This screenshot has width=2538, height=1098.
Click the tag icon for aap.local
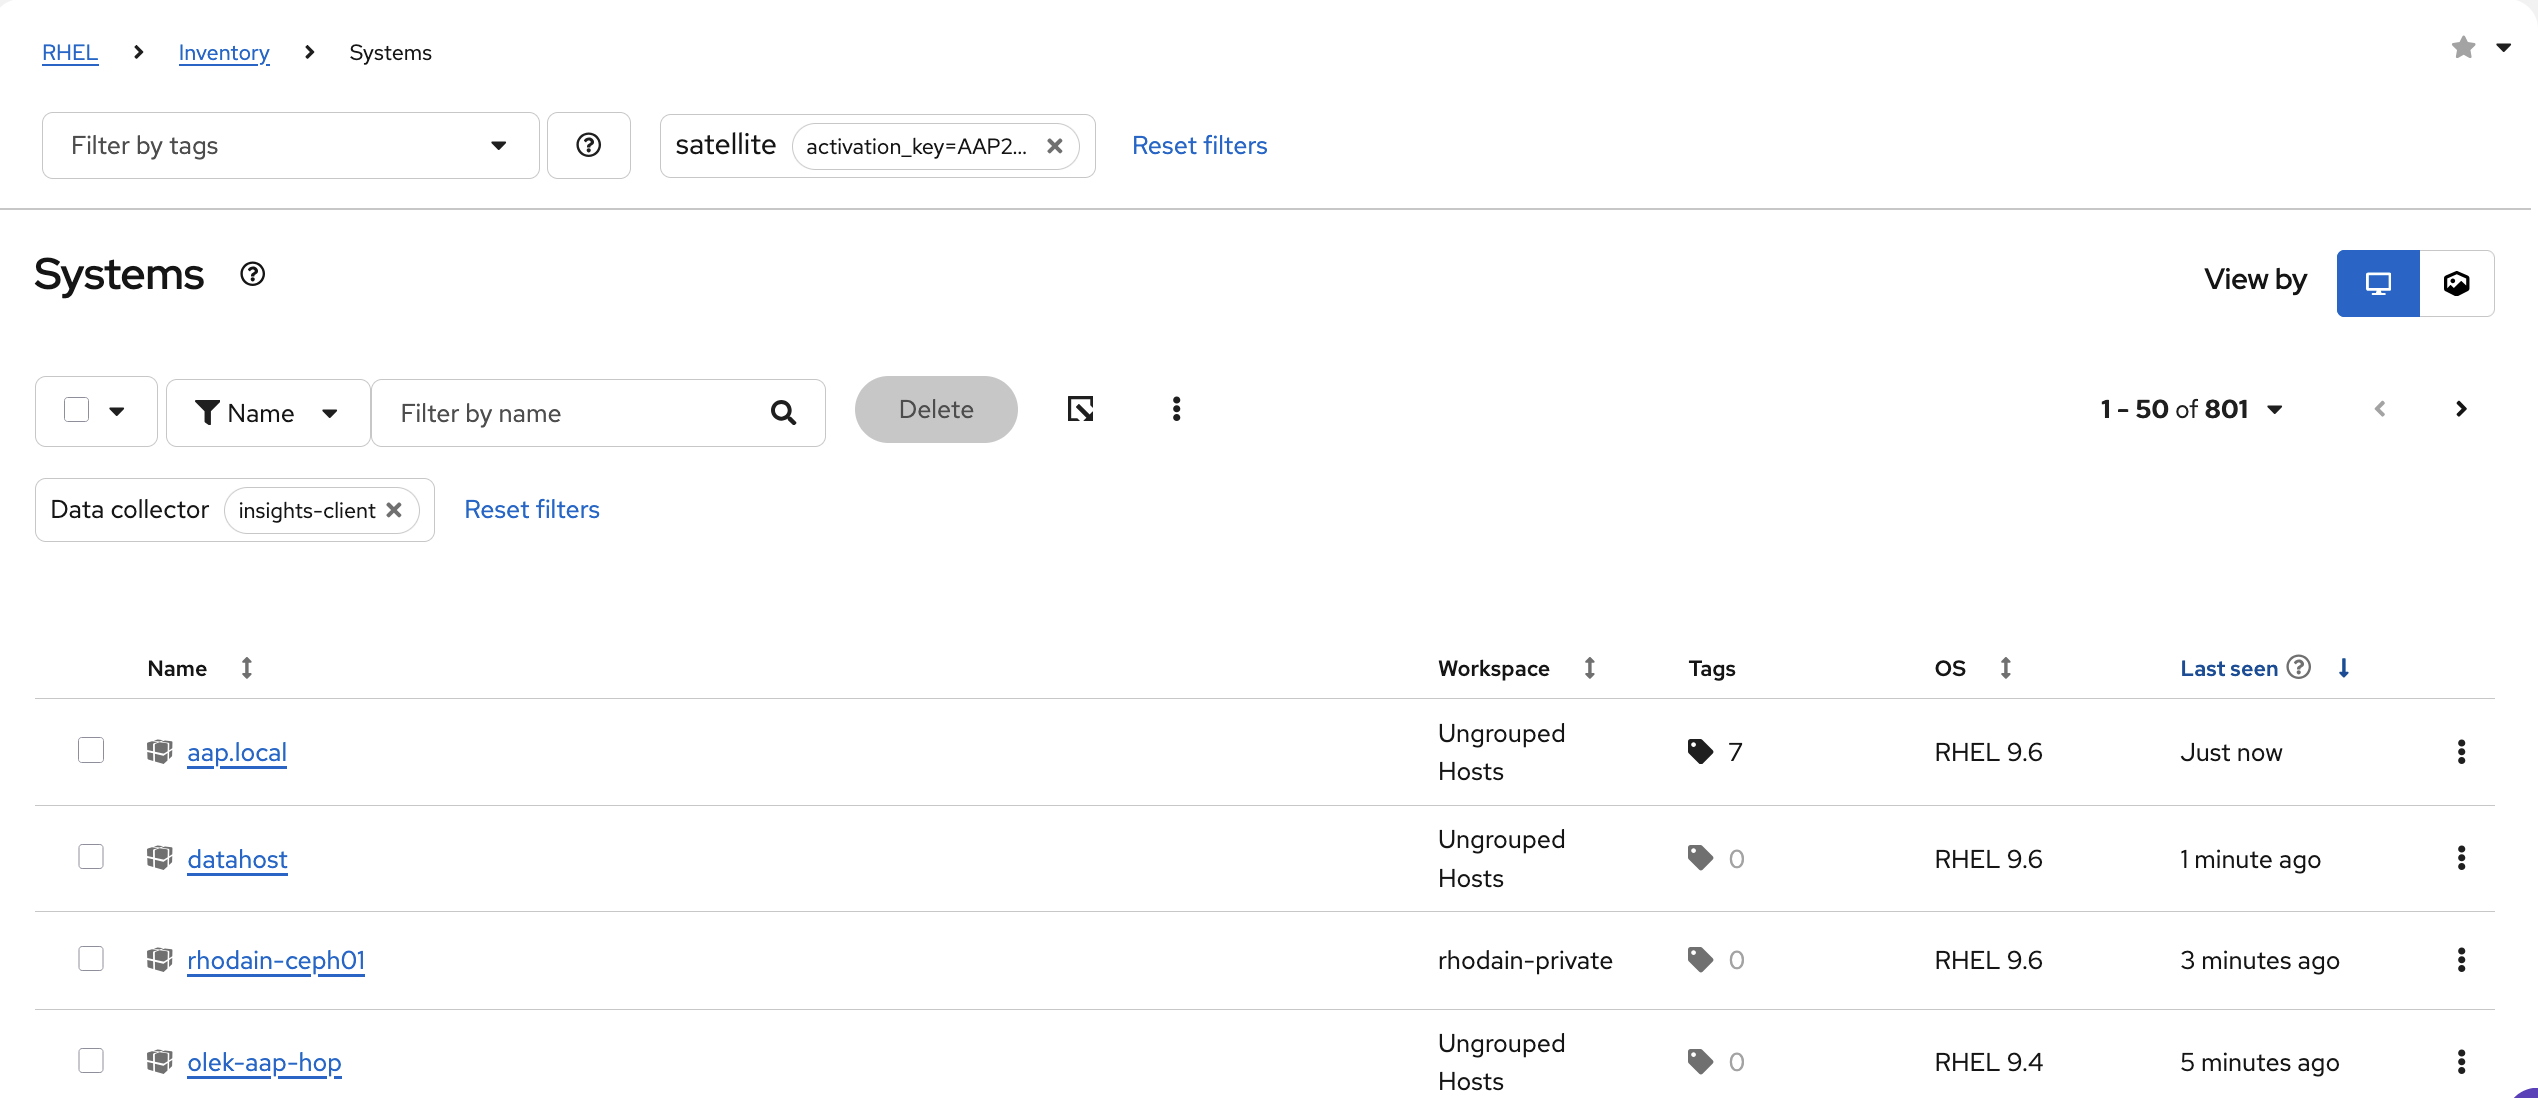coord(1700,752)
